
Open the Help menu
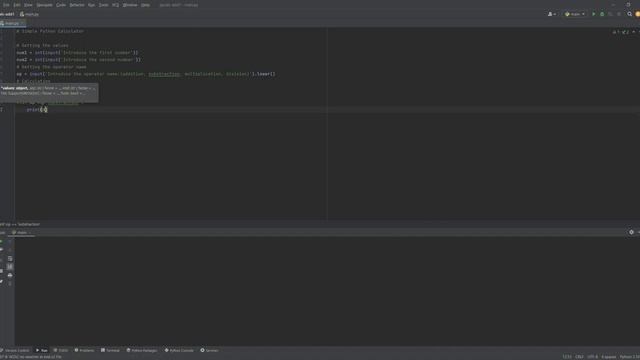(x=145, y=5)
